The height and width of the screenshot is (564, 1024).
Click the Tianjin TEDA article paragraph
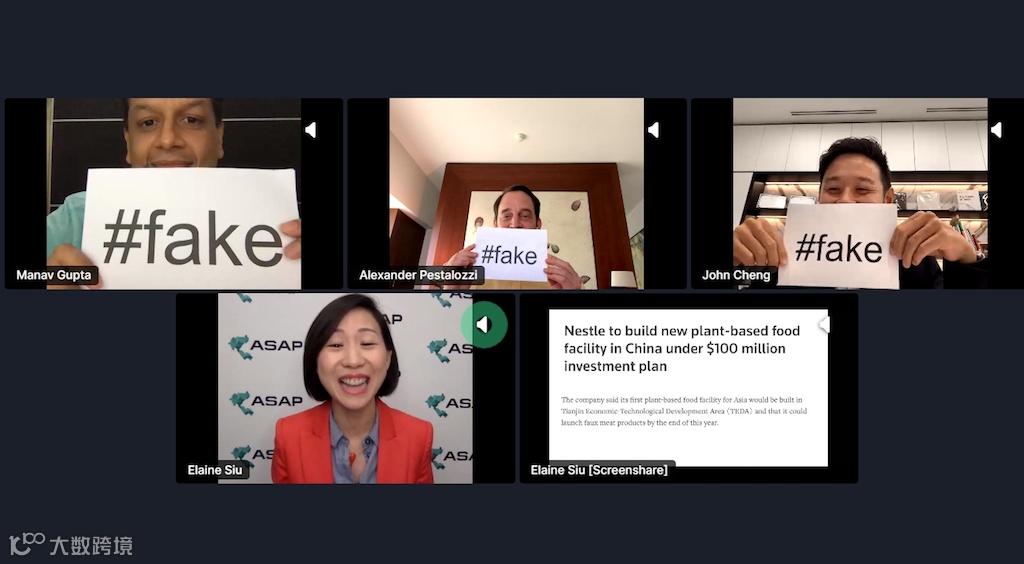(684, 411)
